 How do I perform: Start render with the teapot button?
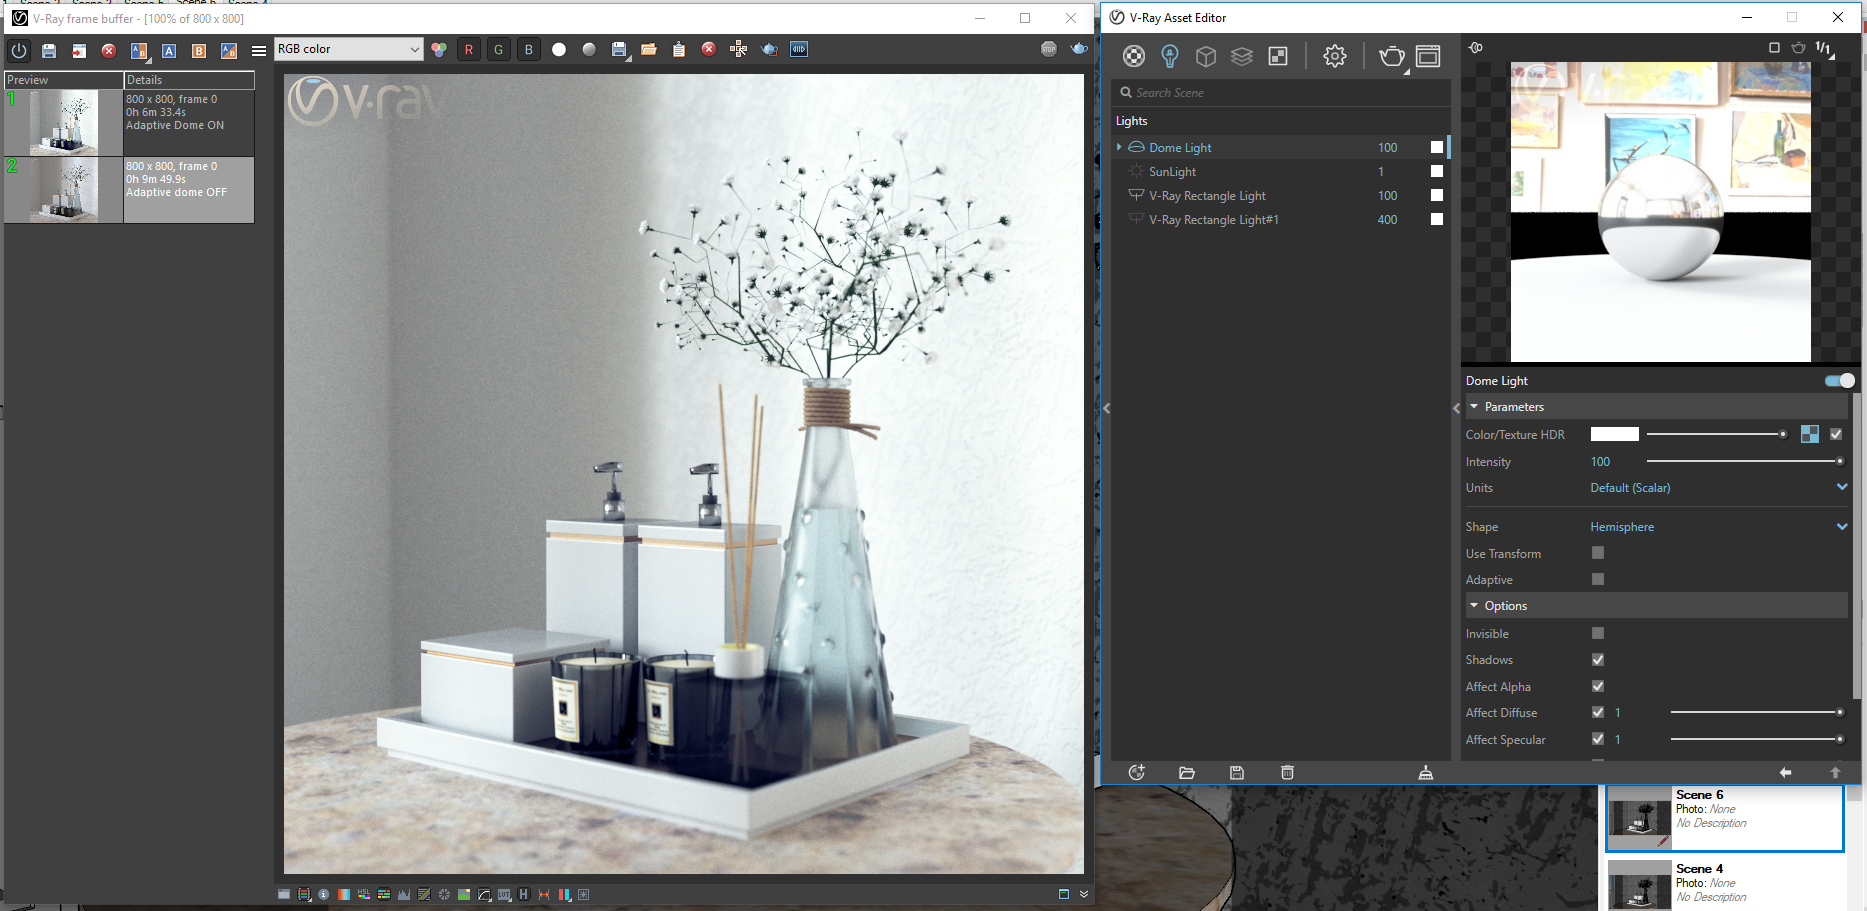1391,56
